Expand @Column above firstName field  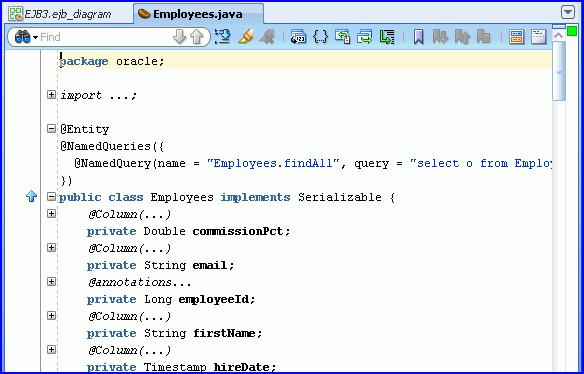point(51,316)
